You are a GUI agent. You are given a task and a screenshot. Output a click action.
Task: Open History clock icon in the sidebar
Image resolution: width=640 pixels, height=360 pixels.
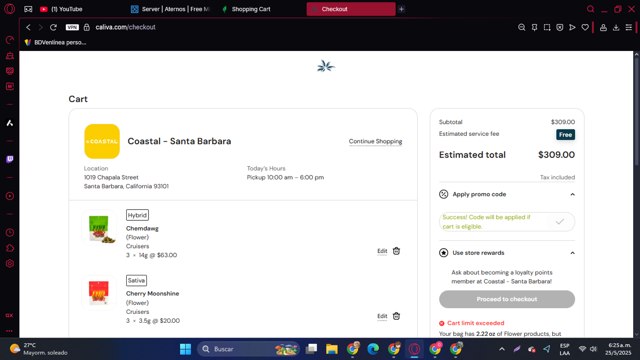(10, 233)
